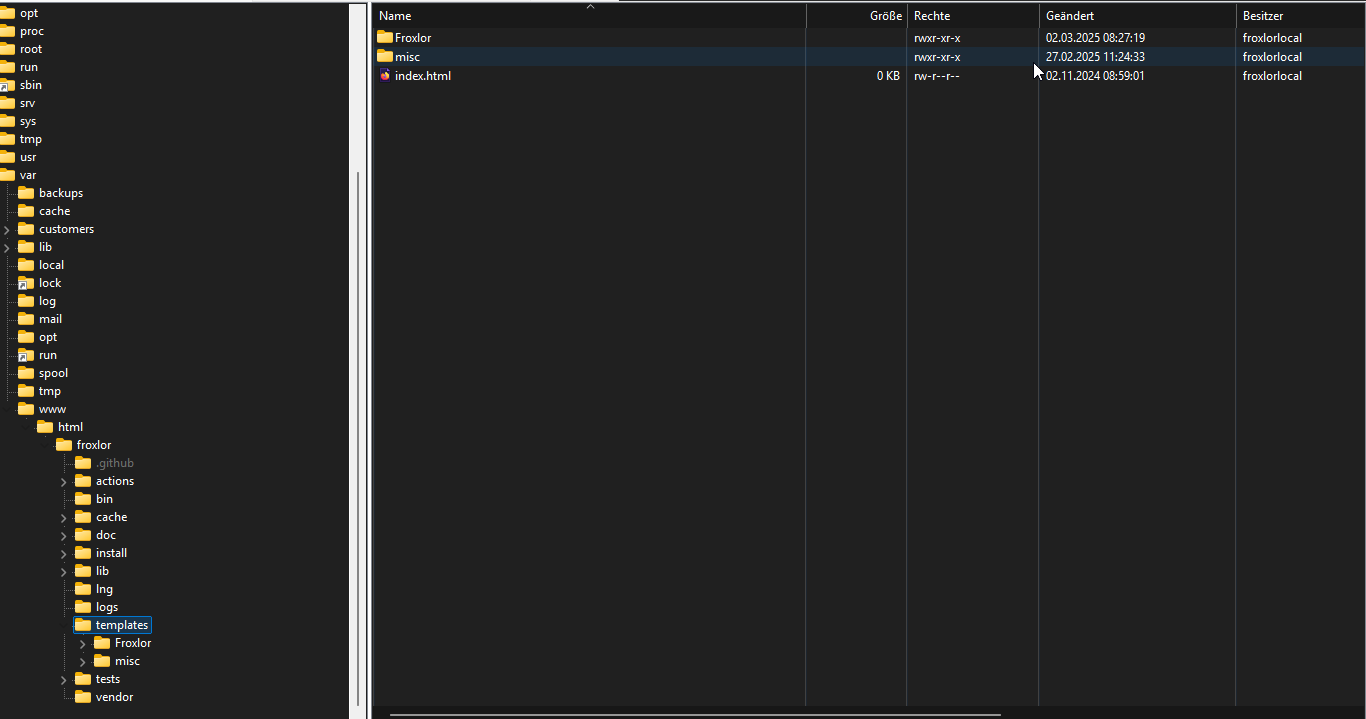Sort files by Rechte column header
This screenshot has height=719, width=1366.
coord(973,16)
